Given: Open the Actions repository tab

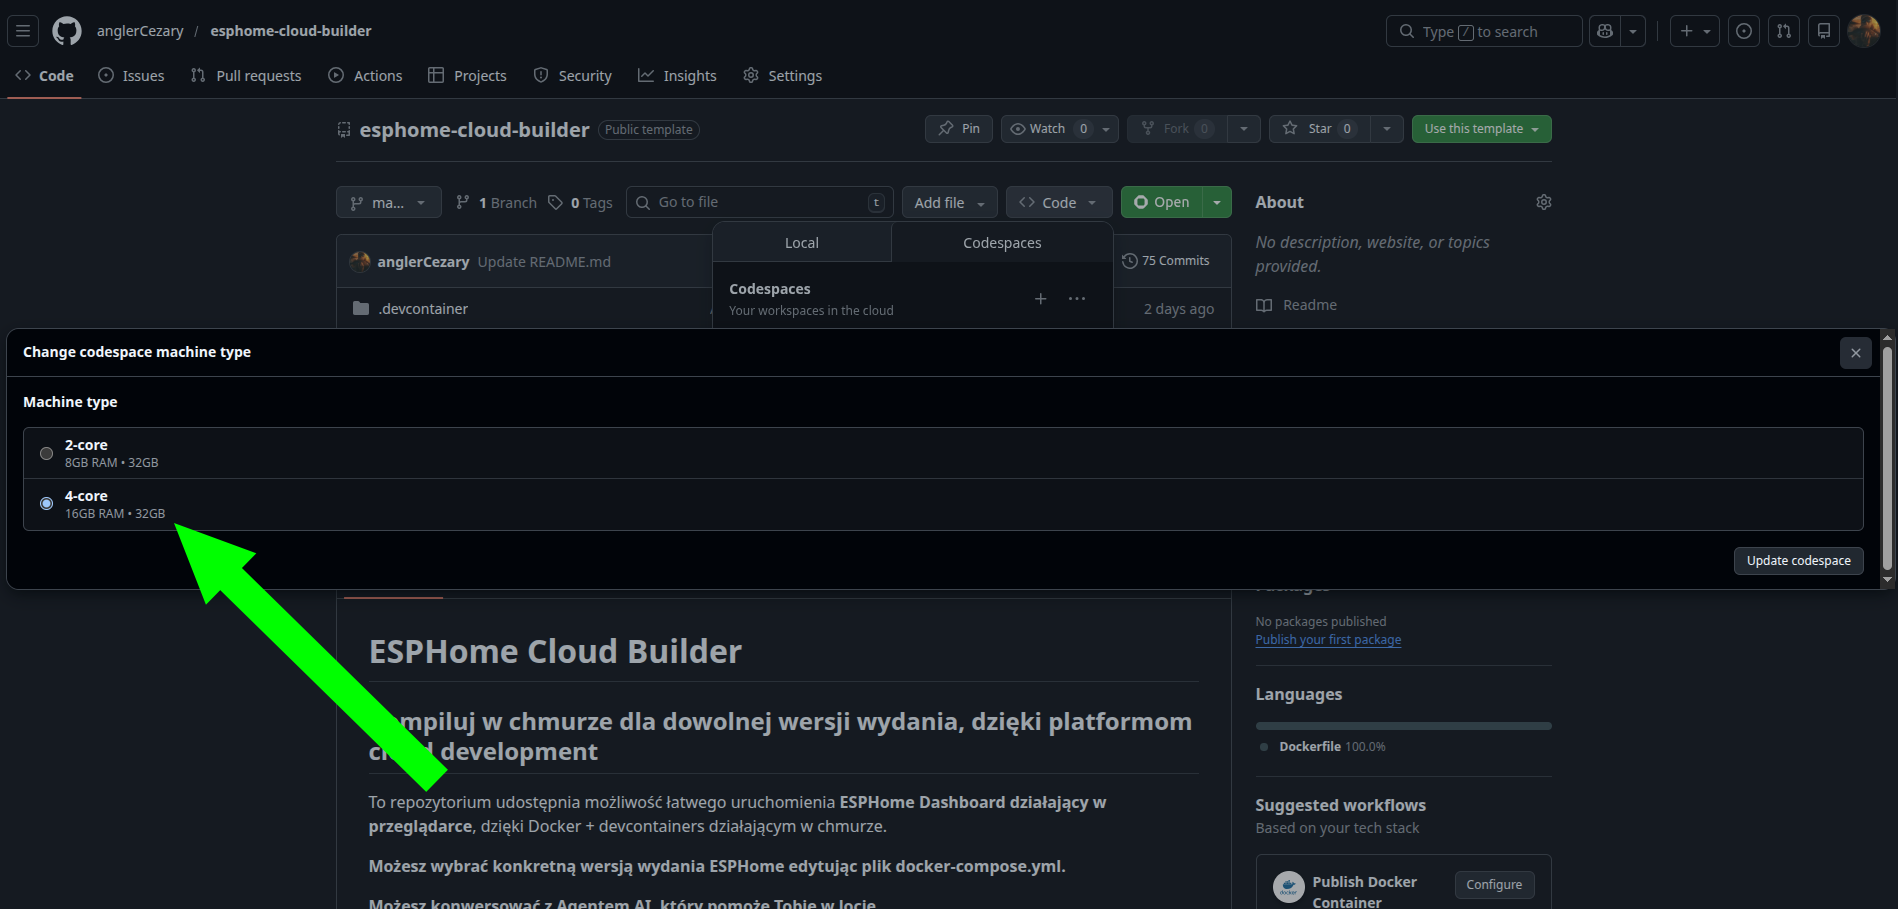Looking at the screenshot, I should click(x=366, y=76).
